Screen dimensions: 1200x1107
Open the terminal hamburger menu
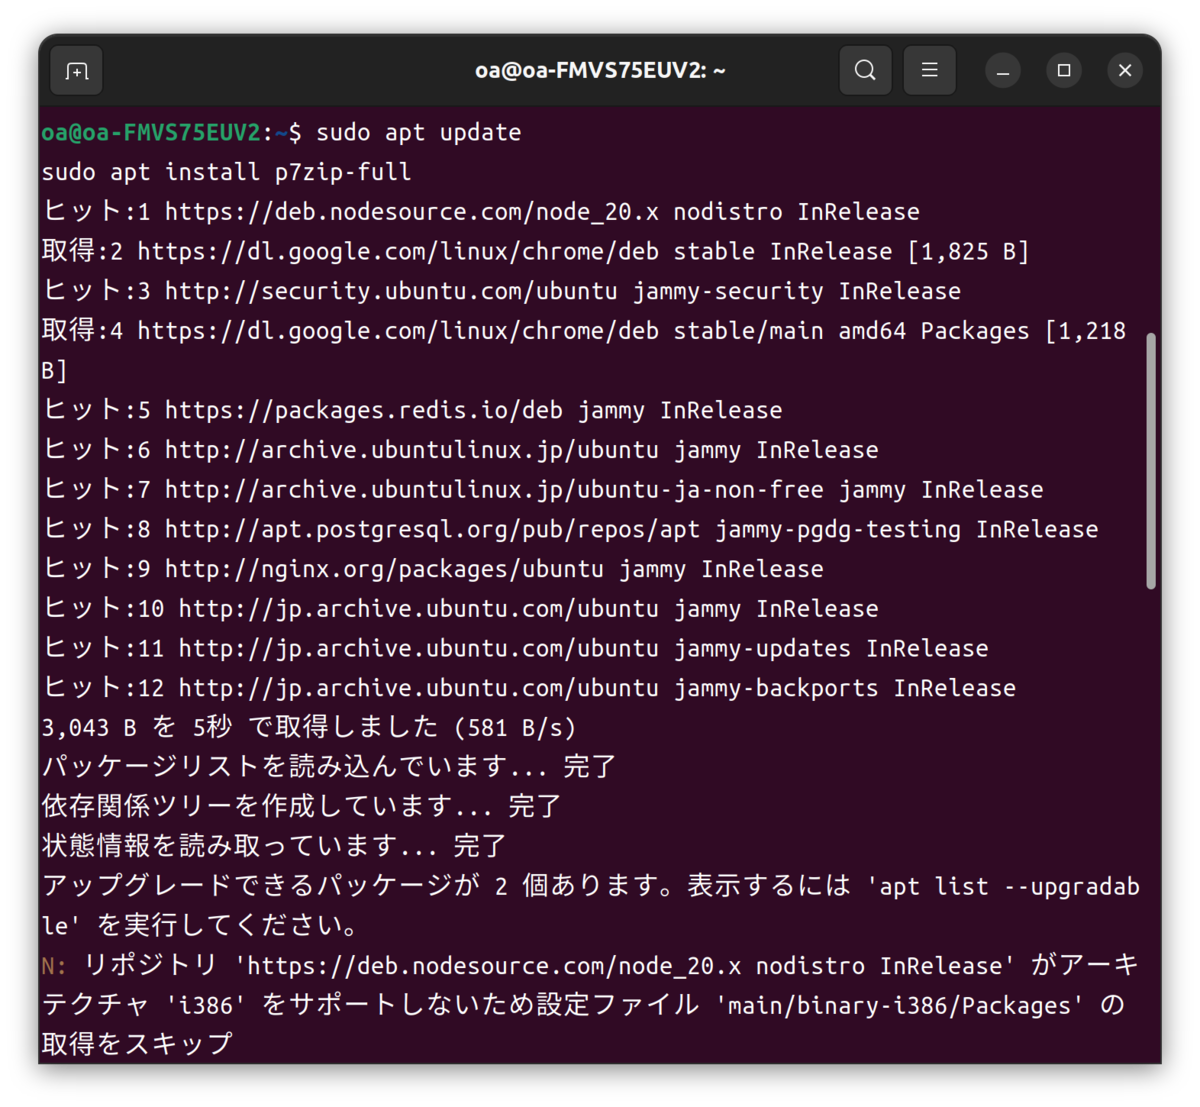pyautogui.click(x=929, y=71)
